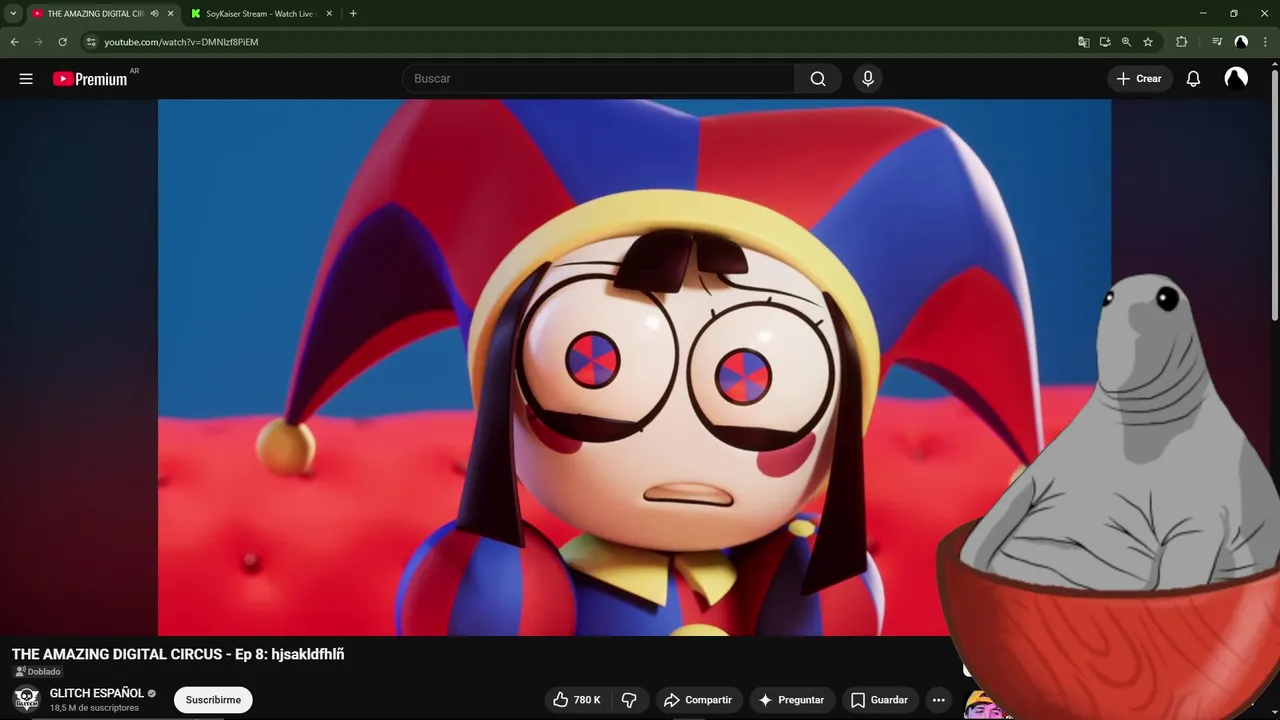The height and width of the screenshot is (720, 1280).
Task: Mute the YouTube tab audio icon
Action: (x=154, y=14)
